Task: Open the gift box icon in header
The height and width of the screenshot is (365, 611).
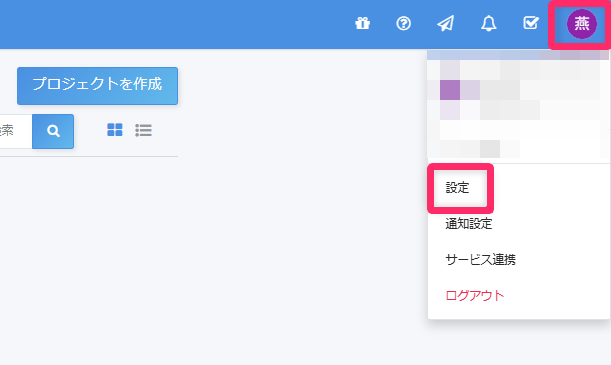Action: pyautogui.click(x=362, y=23)
